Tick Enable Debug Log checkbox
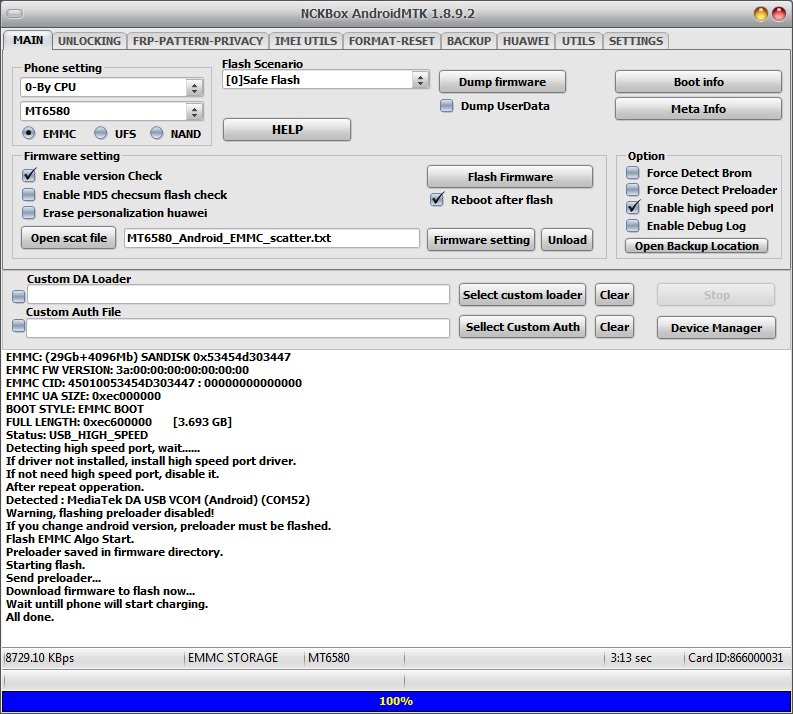This screenshot has height=714, width=793. (x=633, y=226)
